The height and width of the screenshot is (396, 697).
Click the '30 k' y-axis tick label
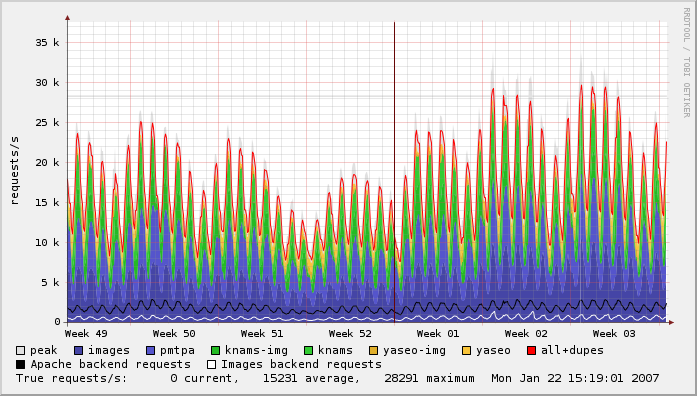click(48, 83)
